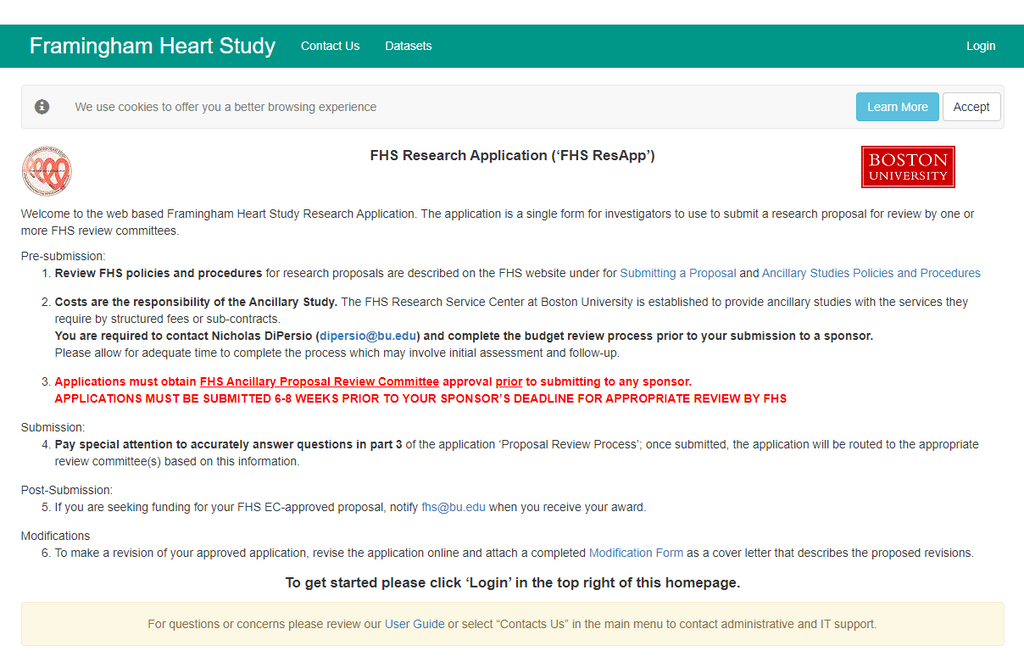
Task: Open the Datasets menu item
Action: 408,45
